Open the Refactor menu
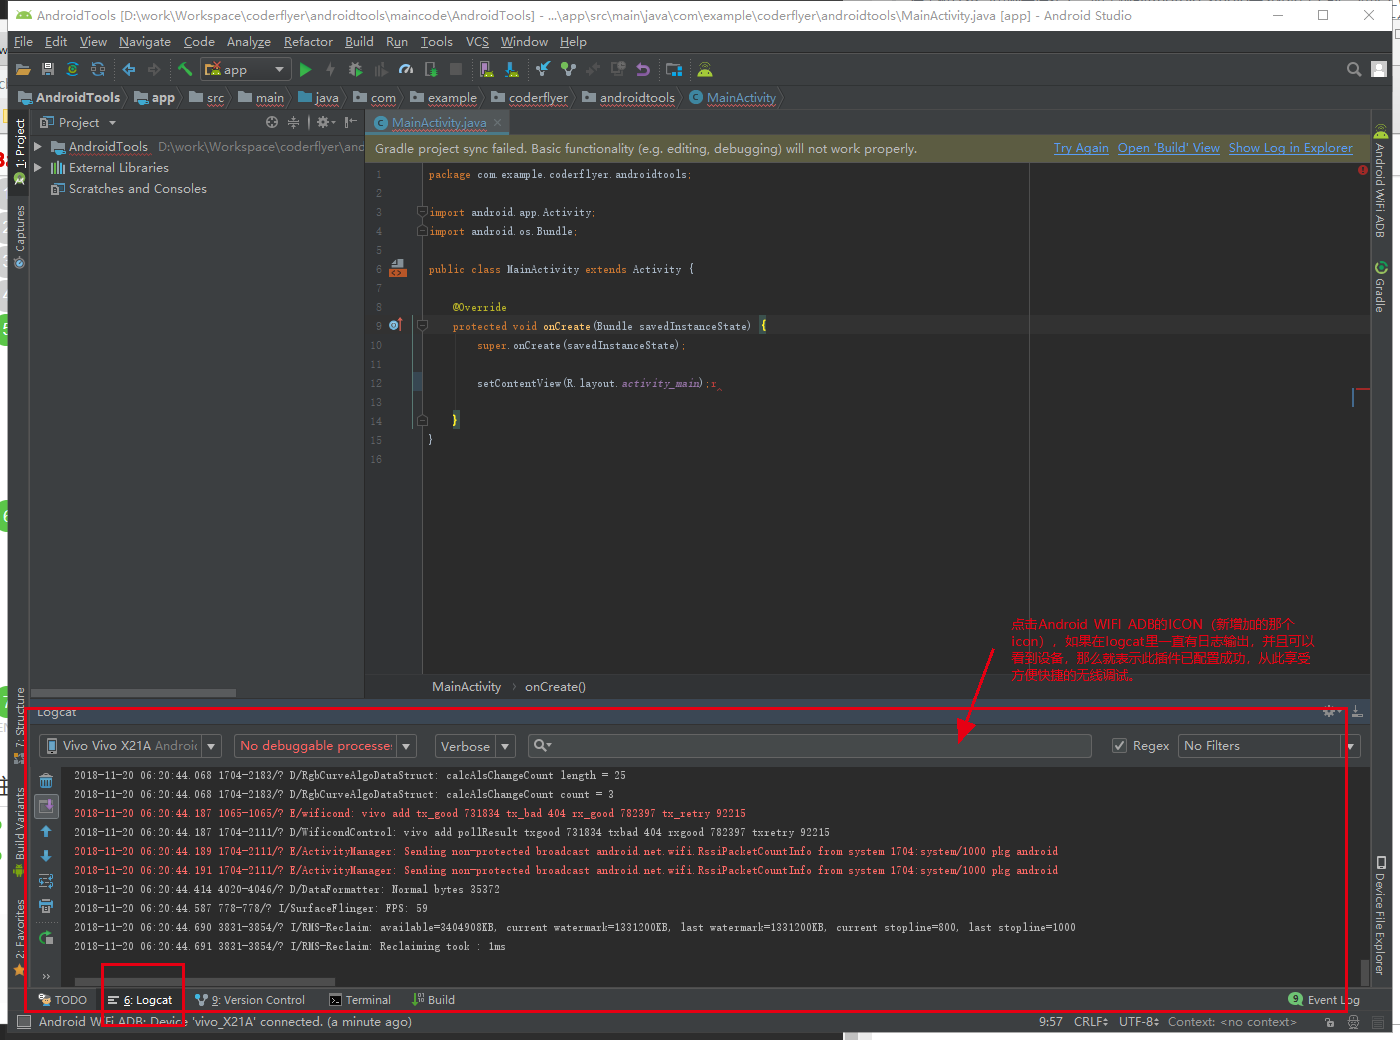 point(308,42)
